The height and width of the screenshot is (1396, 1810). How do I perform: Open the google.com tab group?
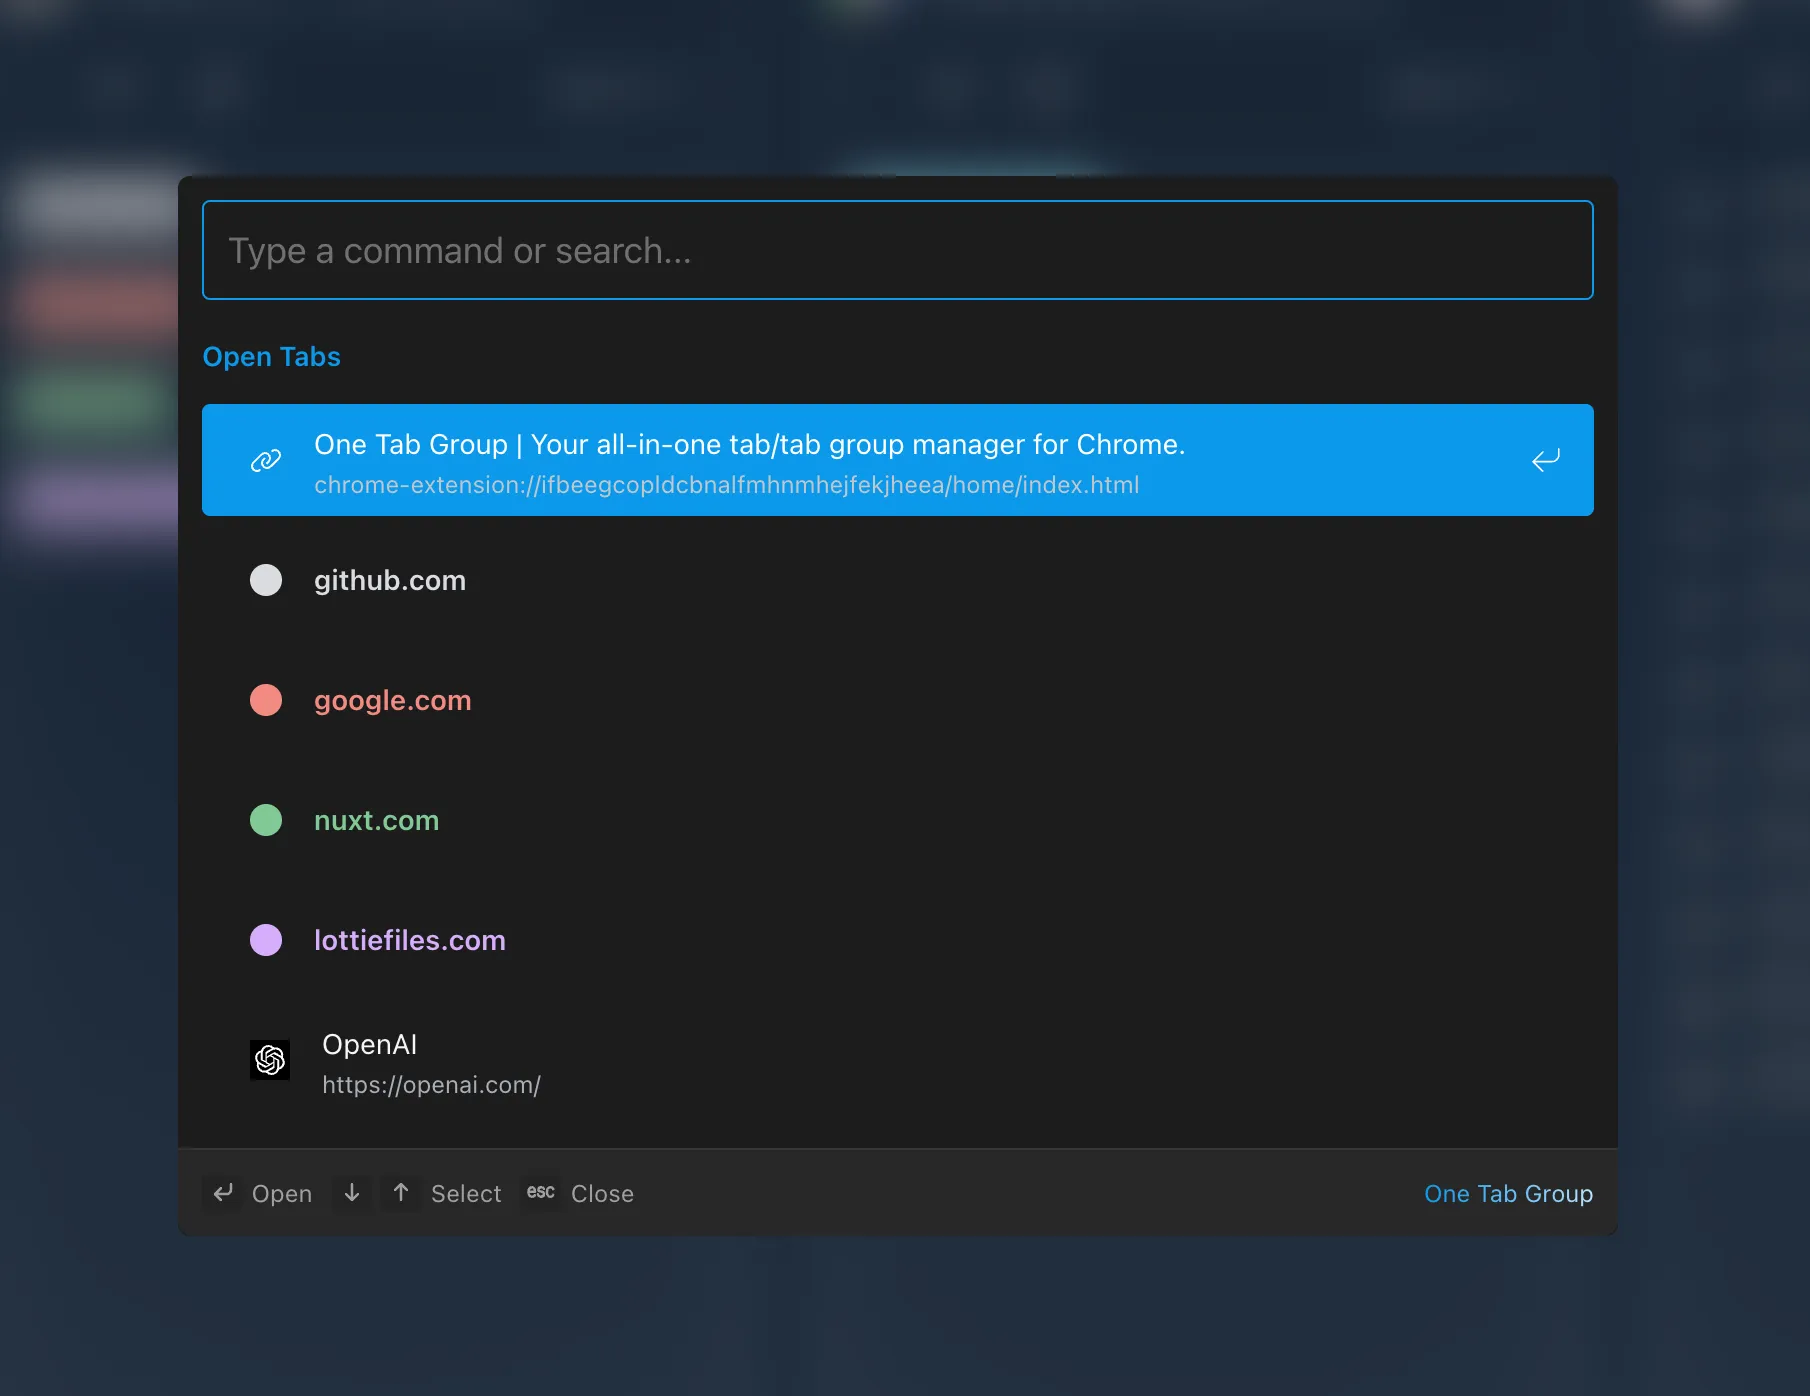392,701
